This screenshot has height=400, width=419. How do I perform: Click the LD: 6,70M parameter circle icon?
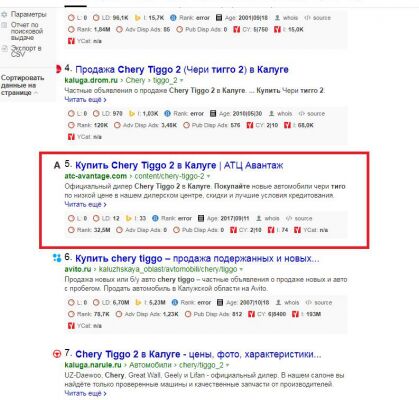[x=96, y=303]
